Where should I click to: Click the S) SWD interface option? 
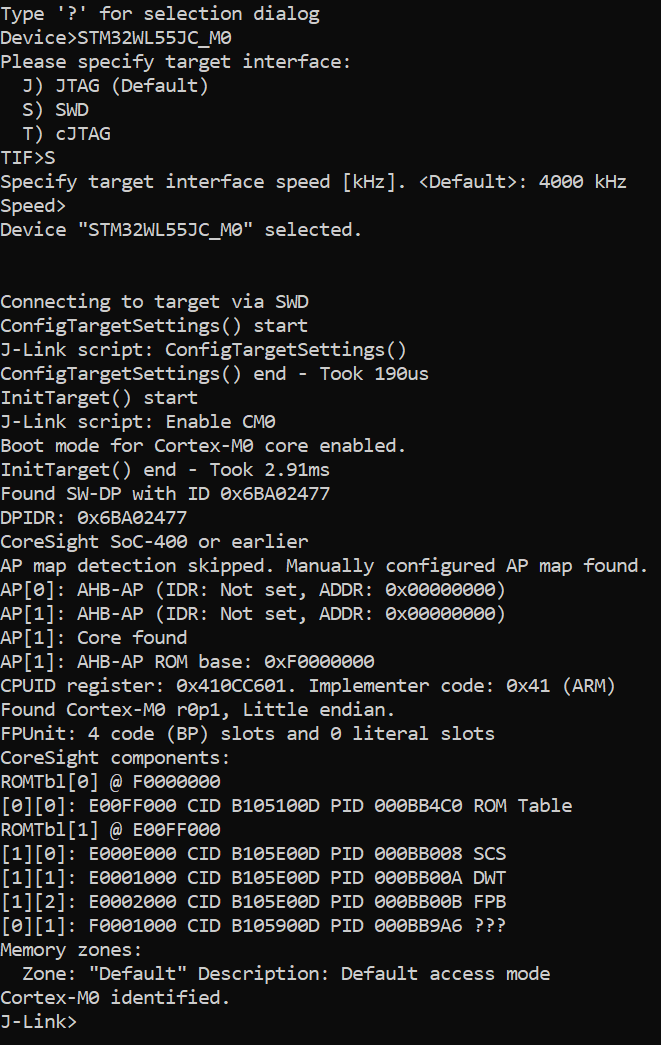point(55,110)
